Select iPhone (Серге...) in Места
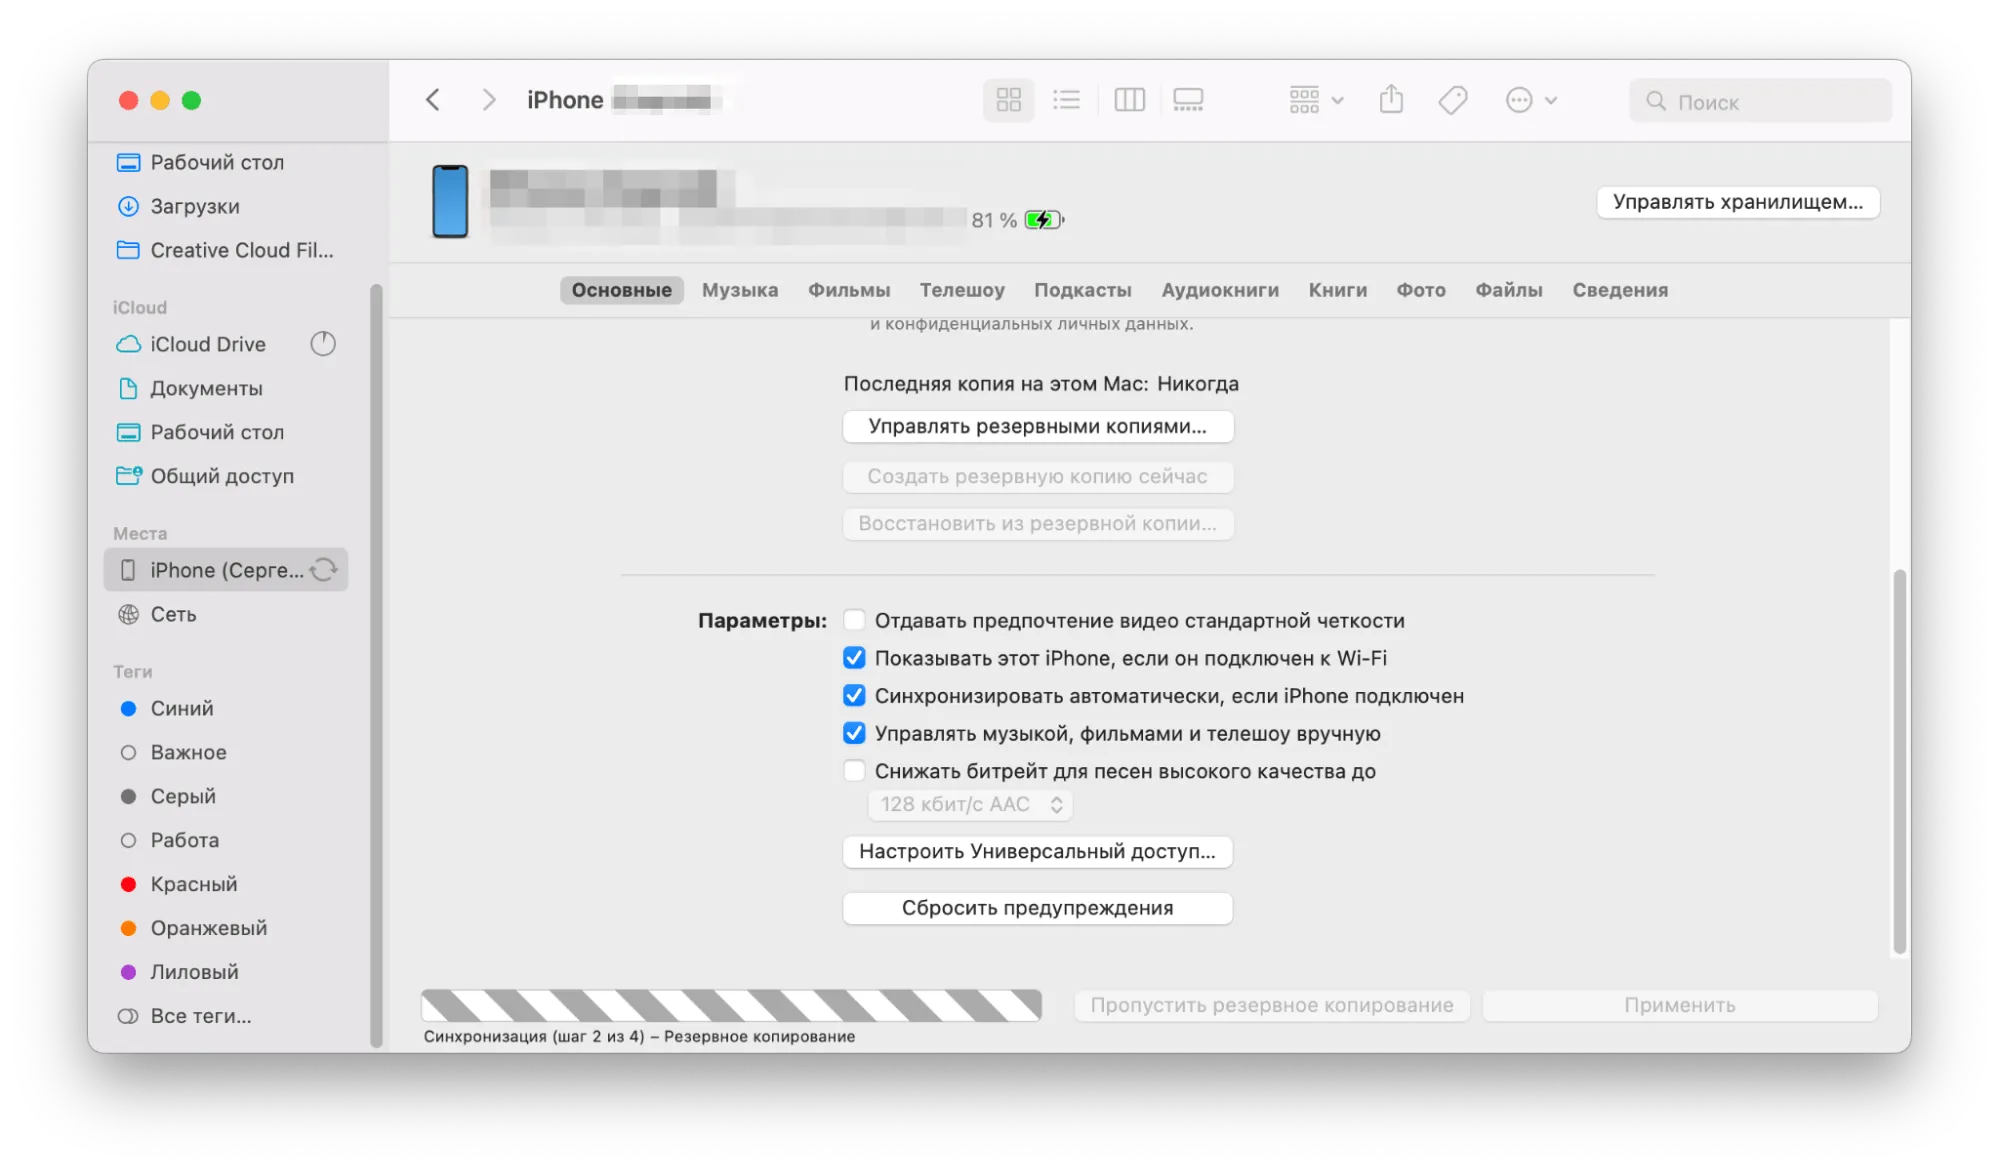Image resolution: width=1999 pixels, height=1170 pixels. click(x=226, y=570)
